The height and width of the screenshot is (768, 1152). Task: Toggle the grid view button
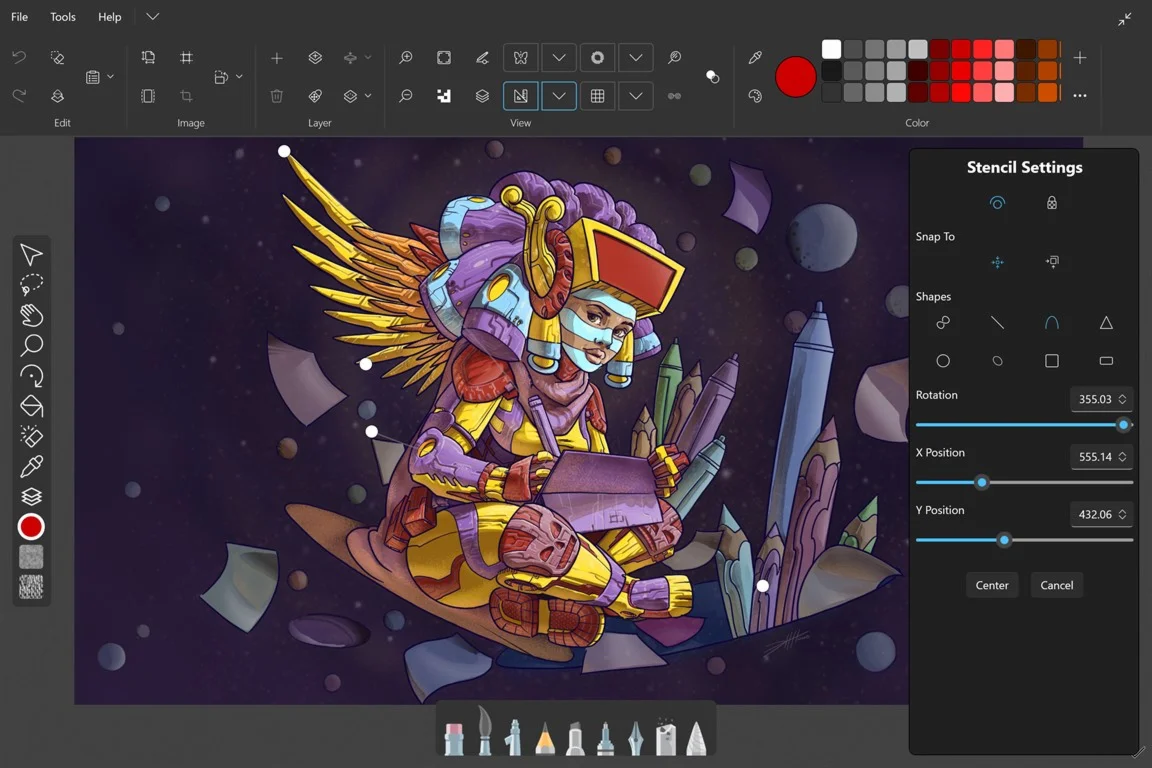(x=597, y=96)
